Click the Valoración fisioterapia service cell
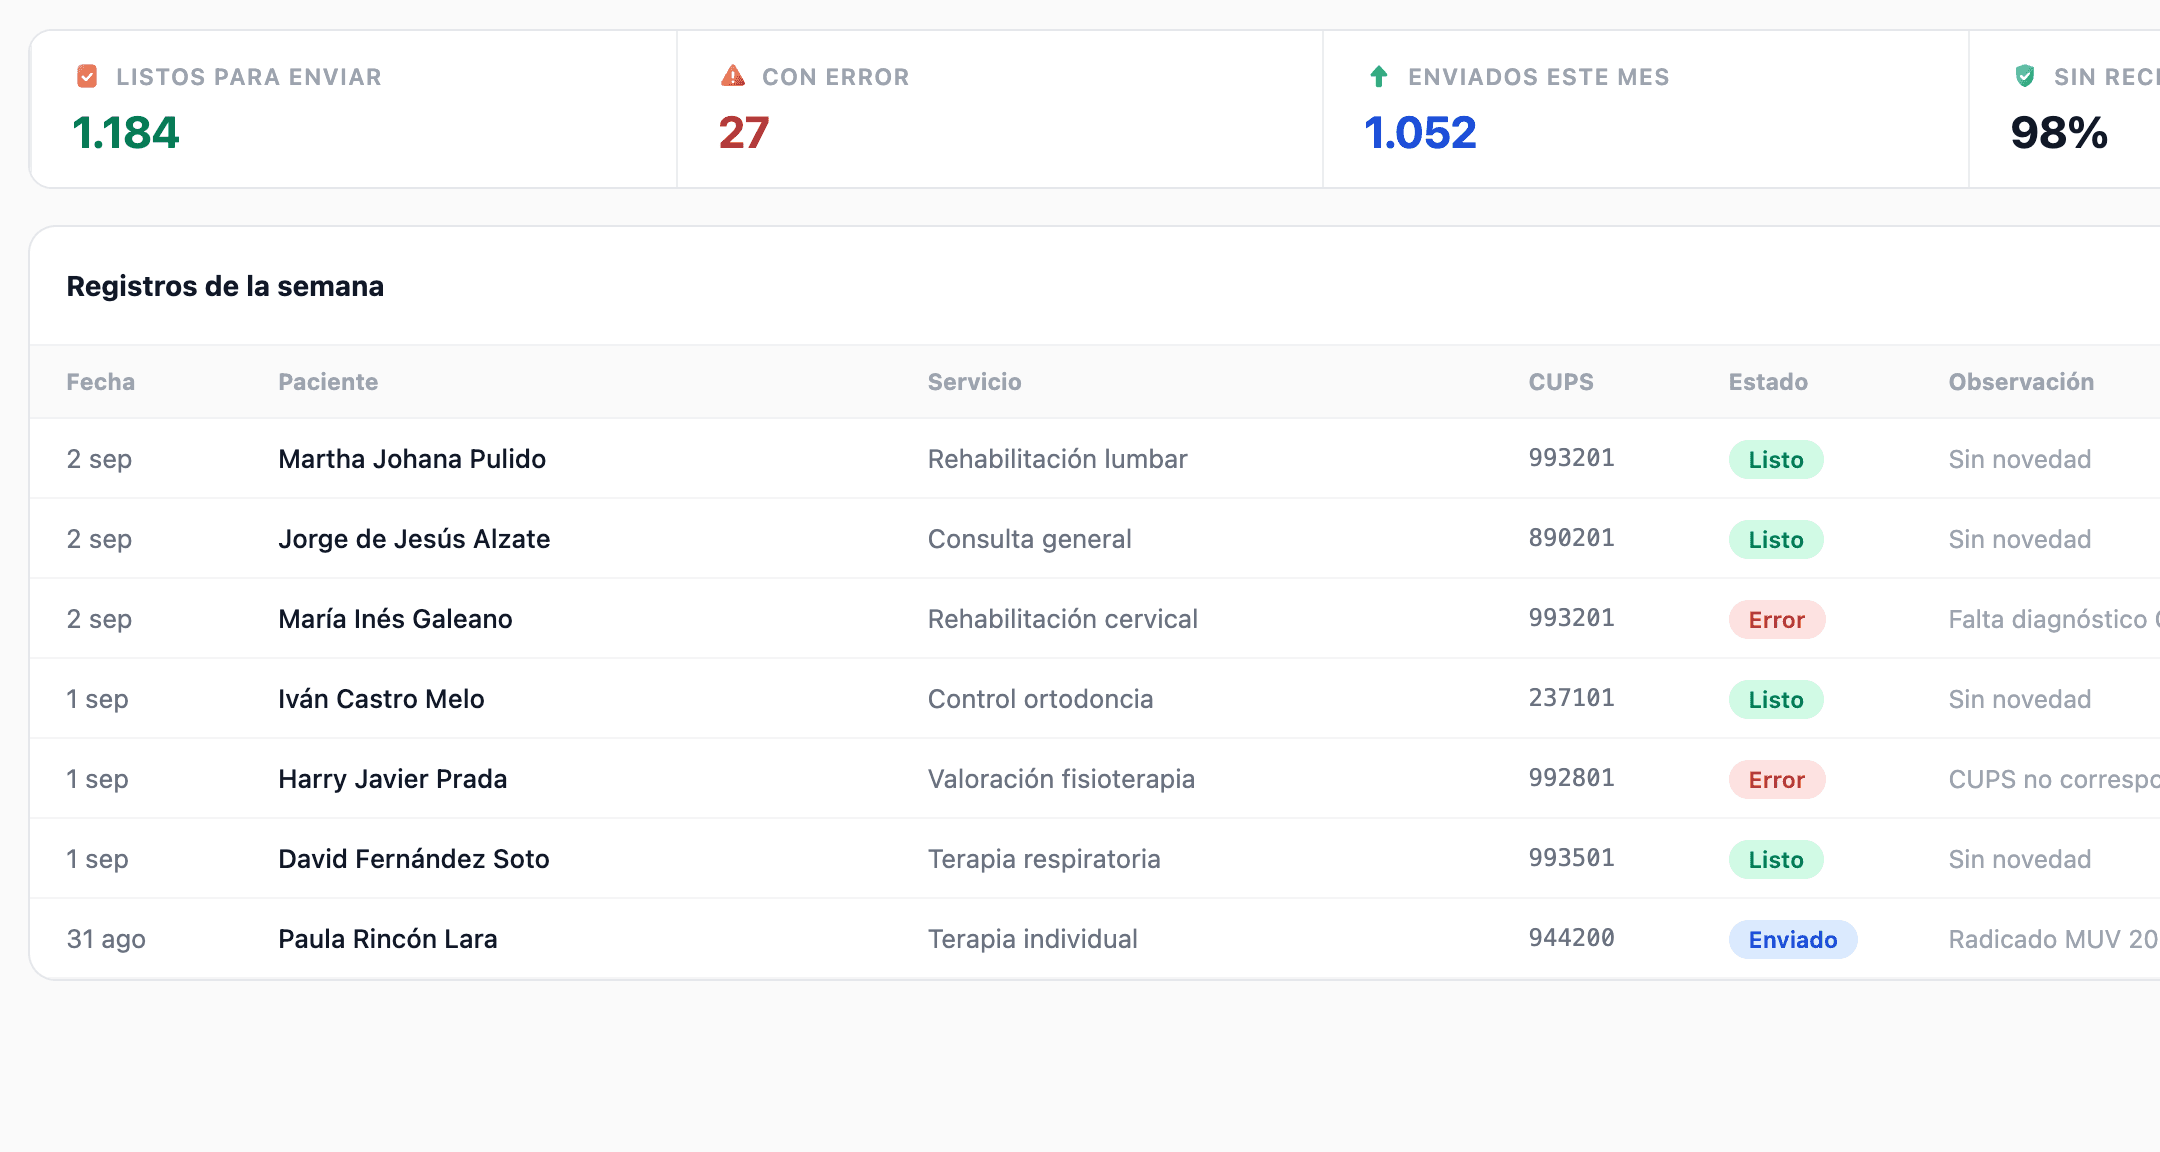The width and height of the screenshot is (2160, 1152). [x=1061, y=779]
